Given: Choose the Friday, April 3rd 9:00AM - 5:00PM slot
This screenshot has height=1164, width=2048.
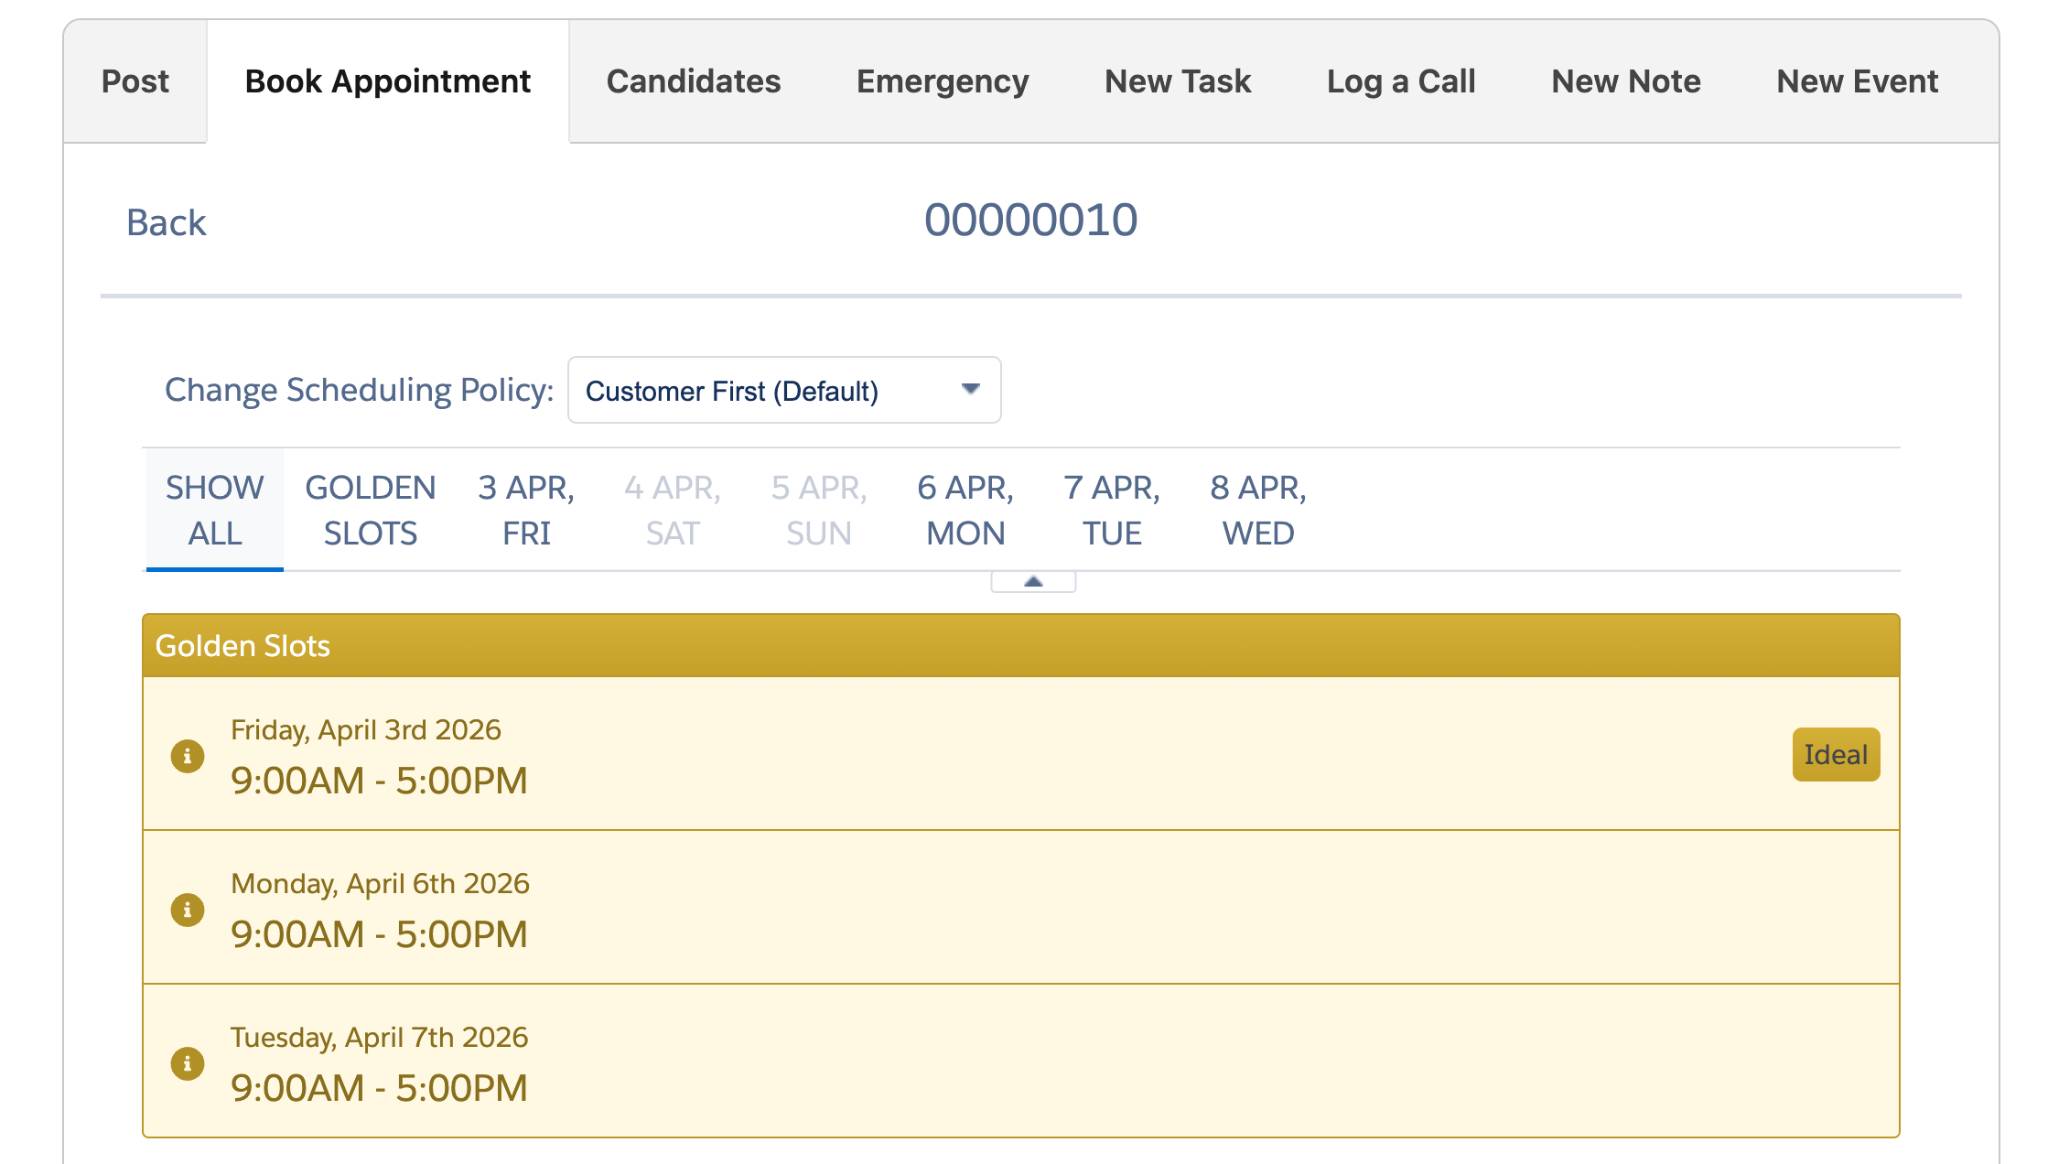Looking at the screenshot, I should (x=1021, y=754).
